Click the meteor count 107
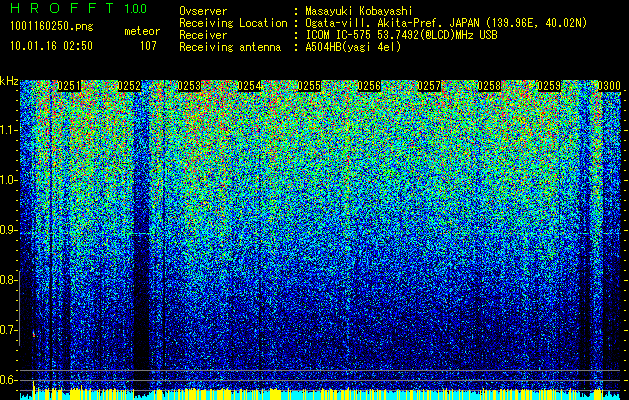Image resolution: width=629 pixels, height=400 pixels. click(148, 46)
